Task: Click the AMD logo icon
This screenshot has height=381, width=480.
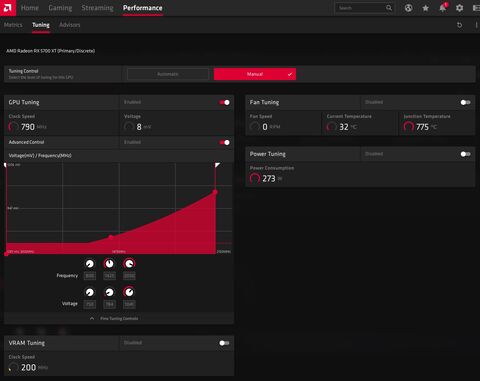Action: coord(8,8)
